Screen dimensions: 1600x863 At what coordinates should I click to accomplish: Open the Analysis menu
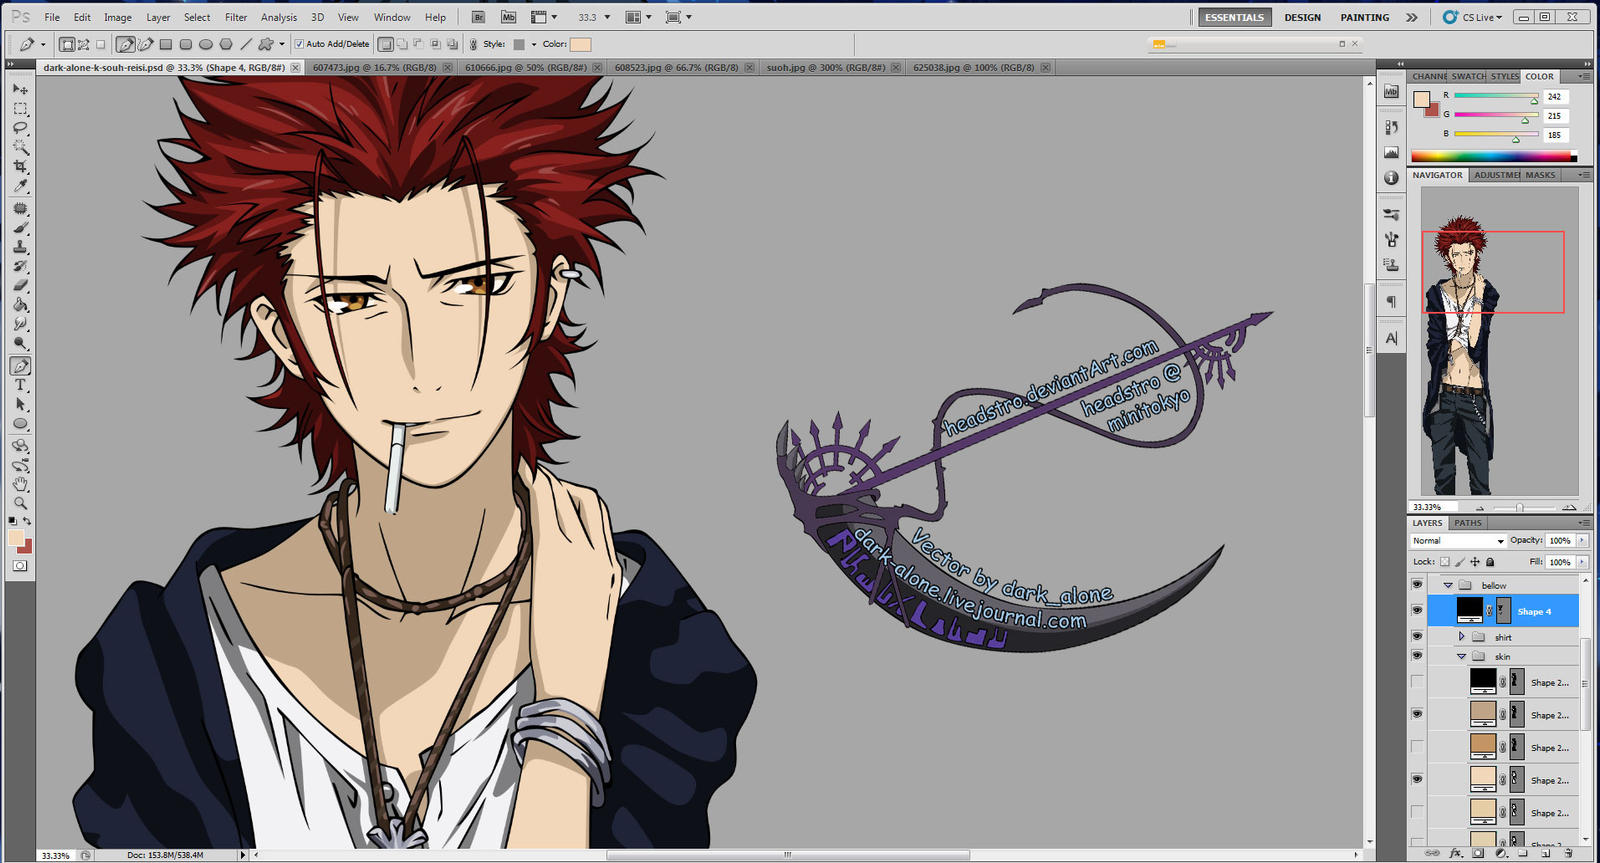pos(279,17)
